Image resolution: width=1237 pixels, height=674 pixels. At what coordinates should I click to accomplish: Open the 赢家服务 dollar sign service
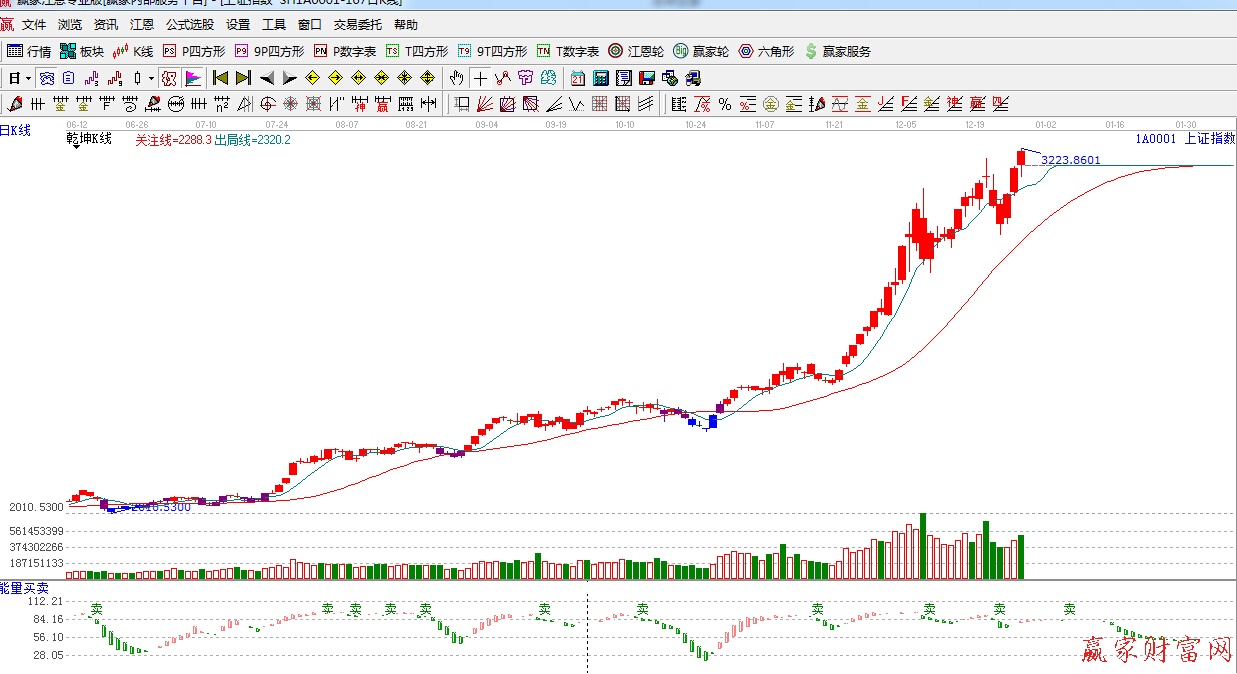click(838, 51)
